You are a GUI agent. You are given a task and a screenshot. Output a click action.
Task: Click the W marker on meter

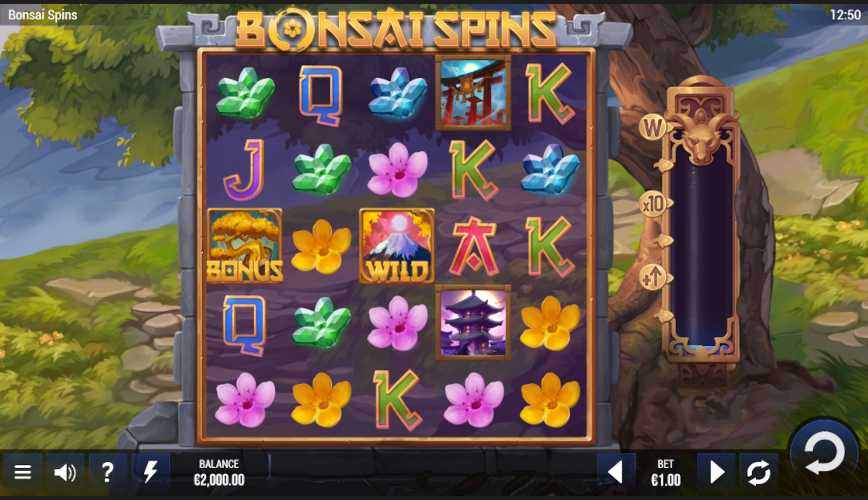(653, 127)
